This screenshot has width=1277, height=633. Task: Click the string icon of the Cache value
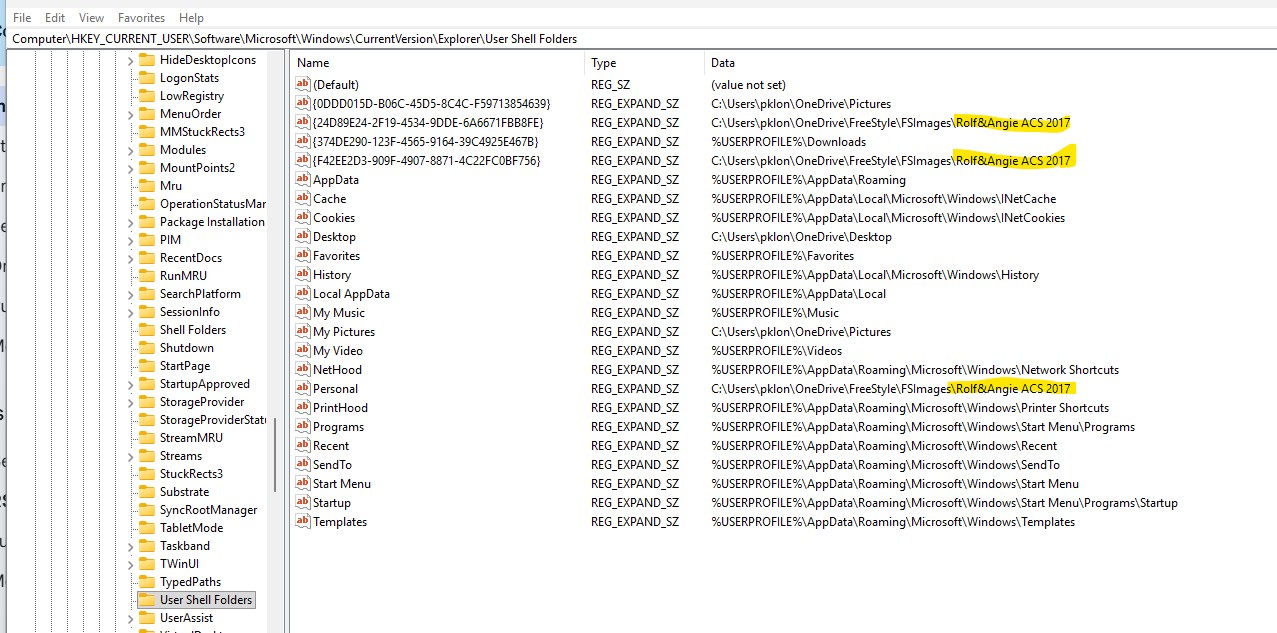(303, 199)
